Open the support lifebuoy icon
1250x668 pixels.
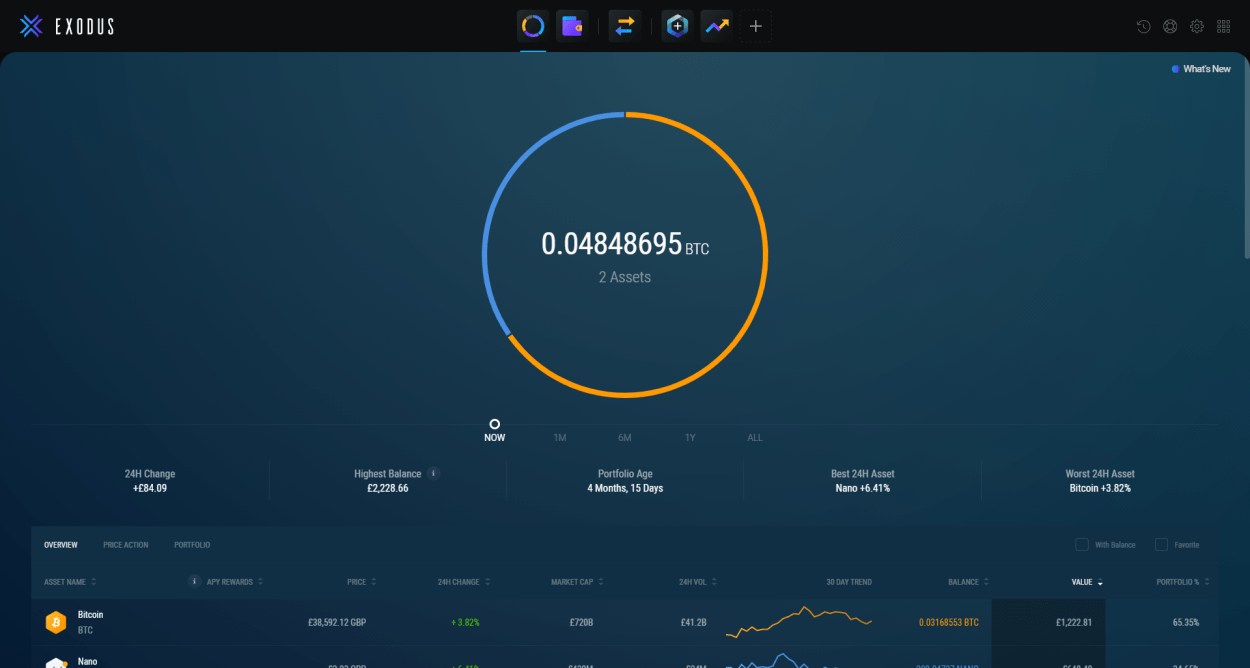click(x=1170, y=27)
